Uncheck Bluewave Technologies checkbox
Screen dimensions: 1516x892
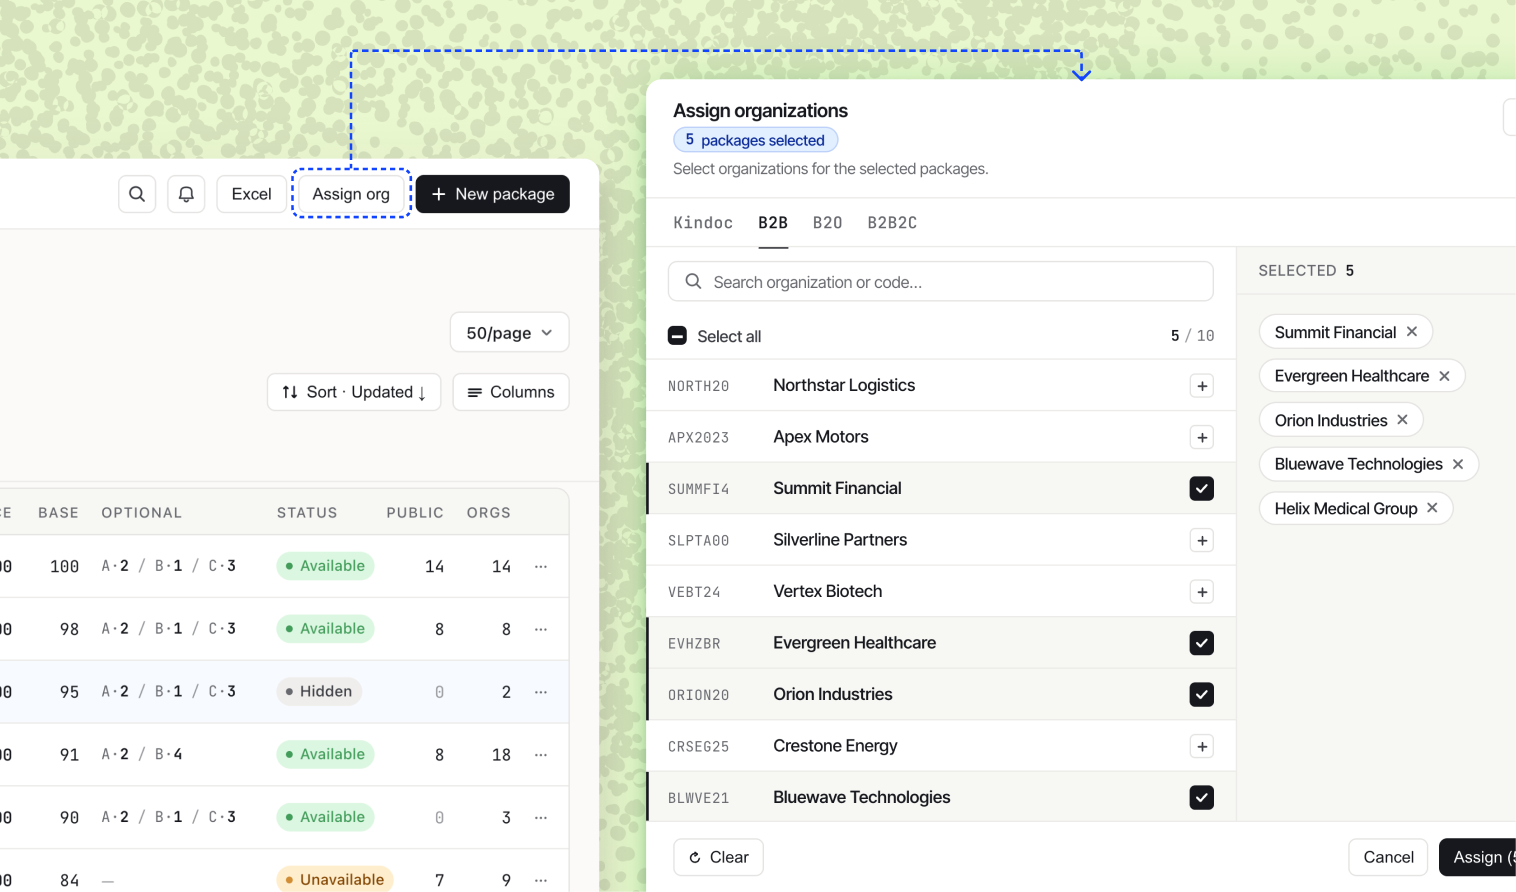pyautogui.click(x=1202, y=797)
